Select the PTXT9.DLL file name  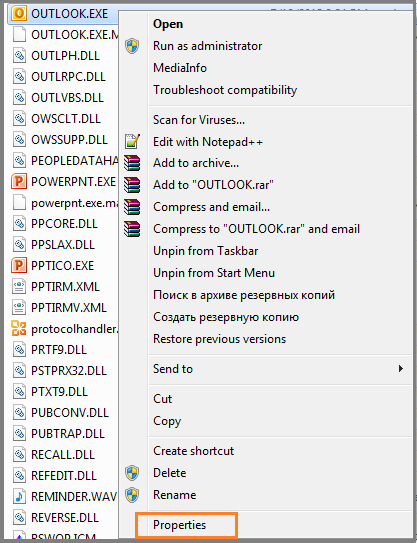[x=60, y=392]
